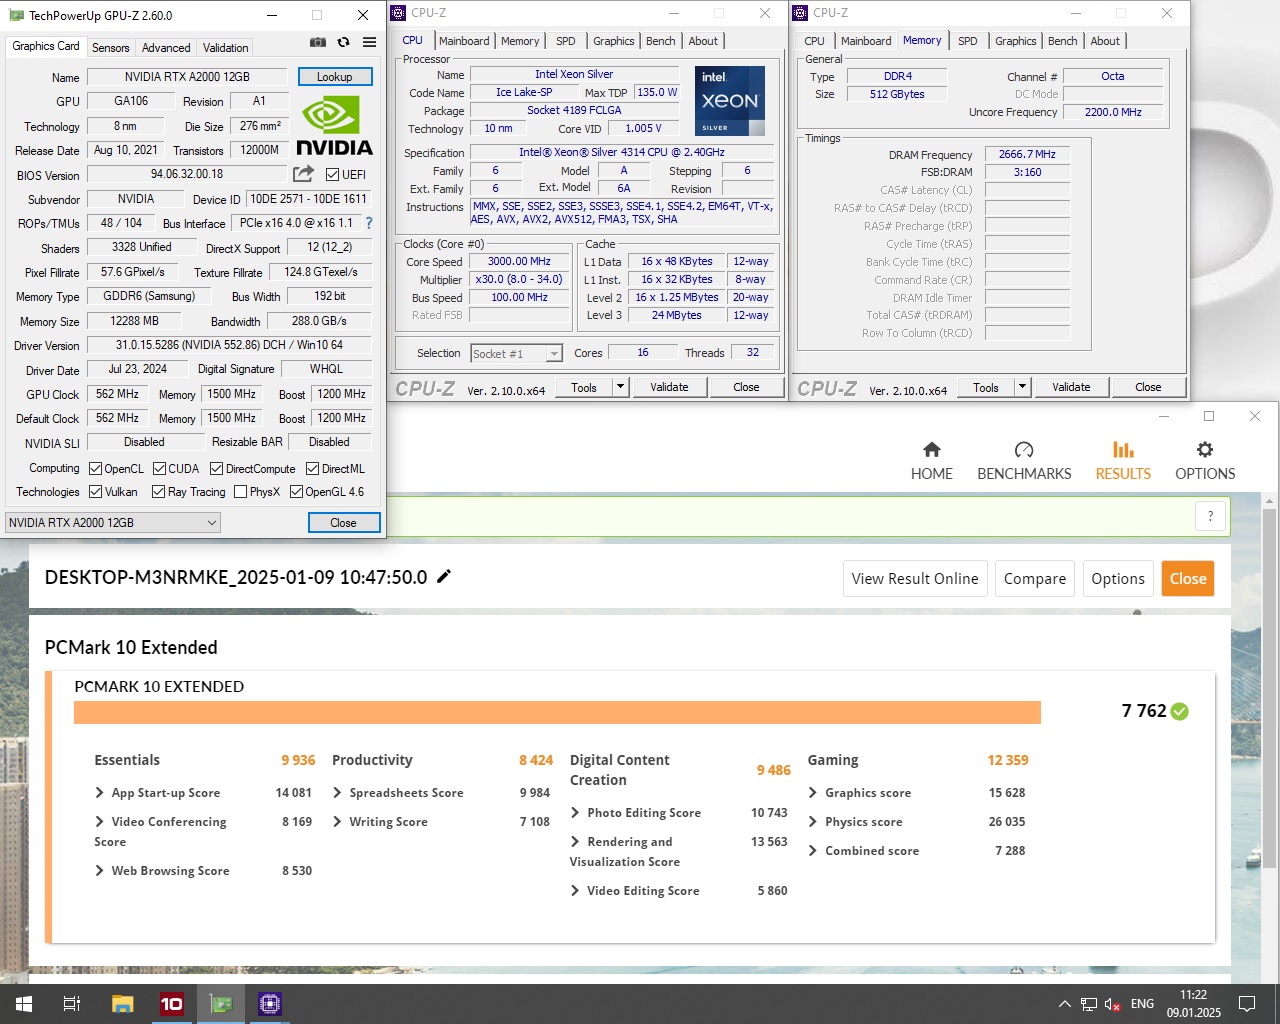Image resolution: width=1280 pixels, height=1024 pixels.
Task: Click the muted volume tray icon
Action: pyautogui.click(x=1112, y=1004)
